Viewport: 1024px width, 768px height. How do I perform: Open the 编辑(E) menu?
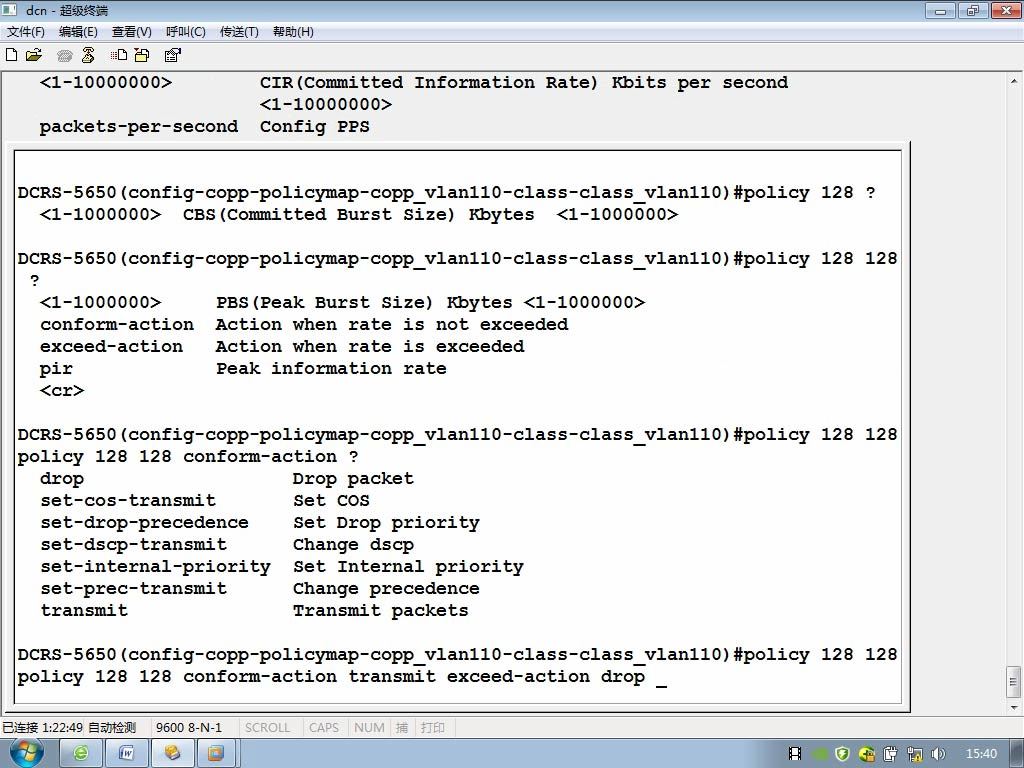click(x=78, y=31)
